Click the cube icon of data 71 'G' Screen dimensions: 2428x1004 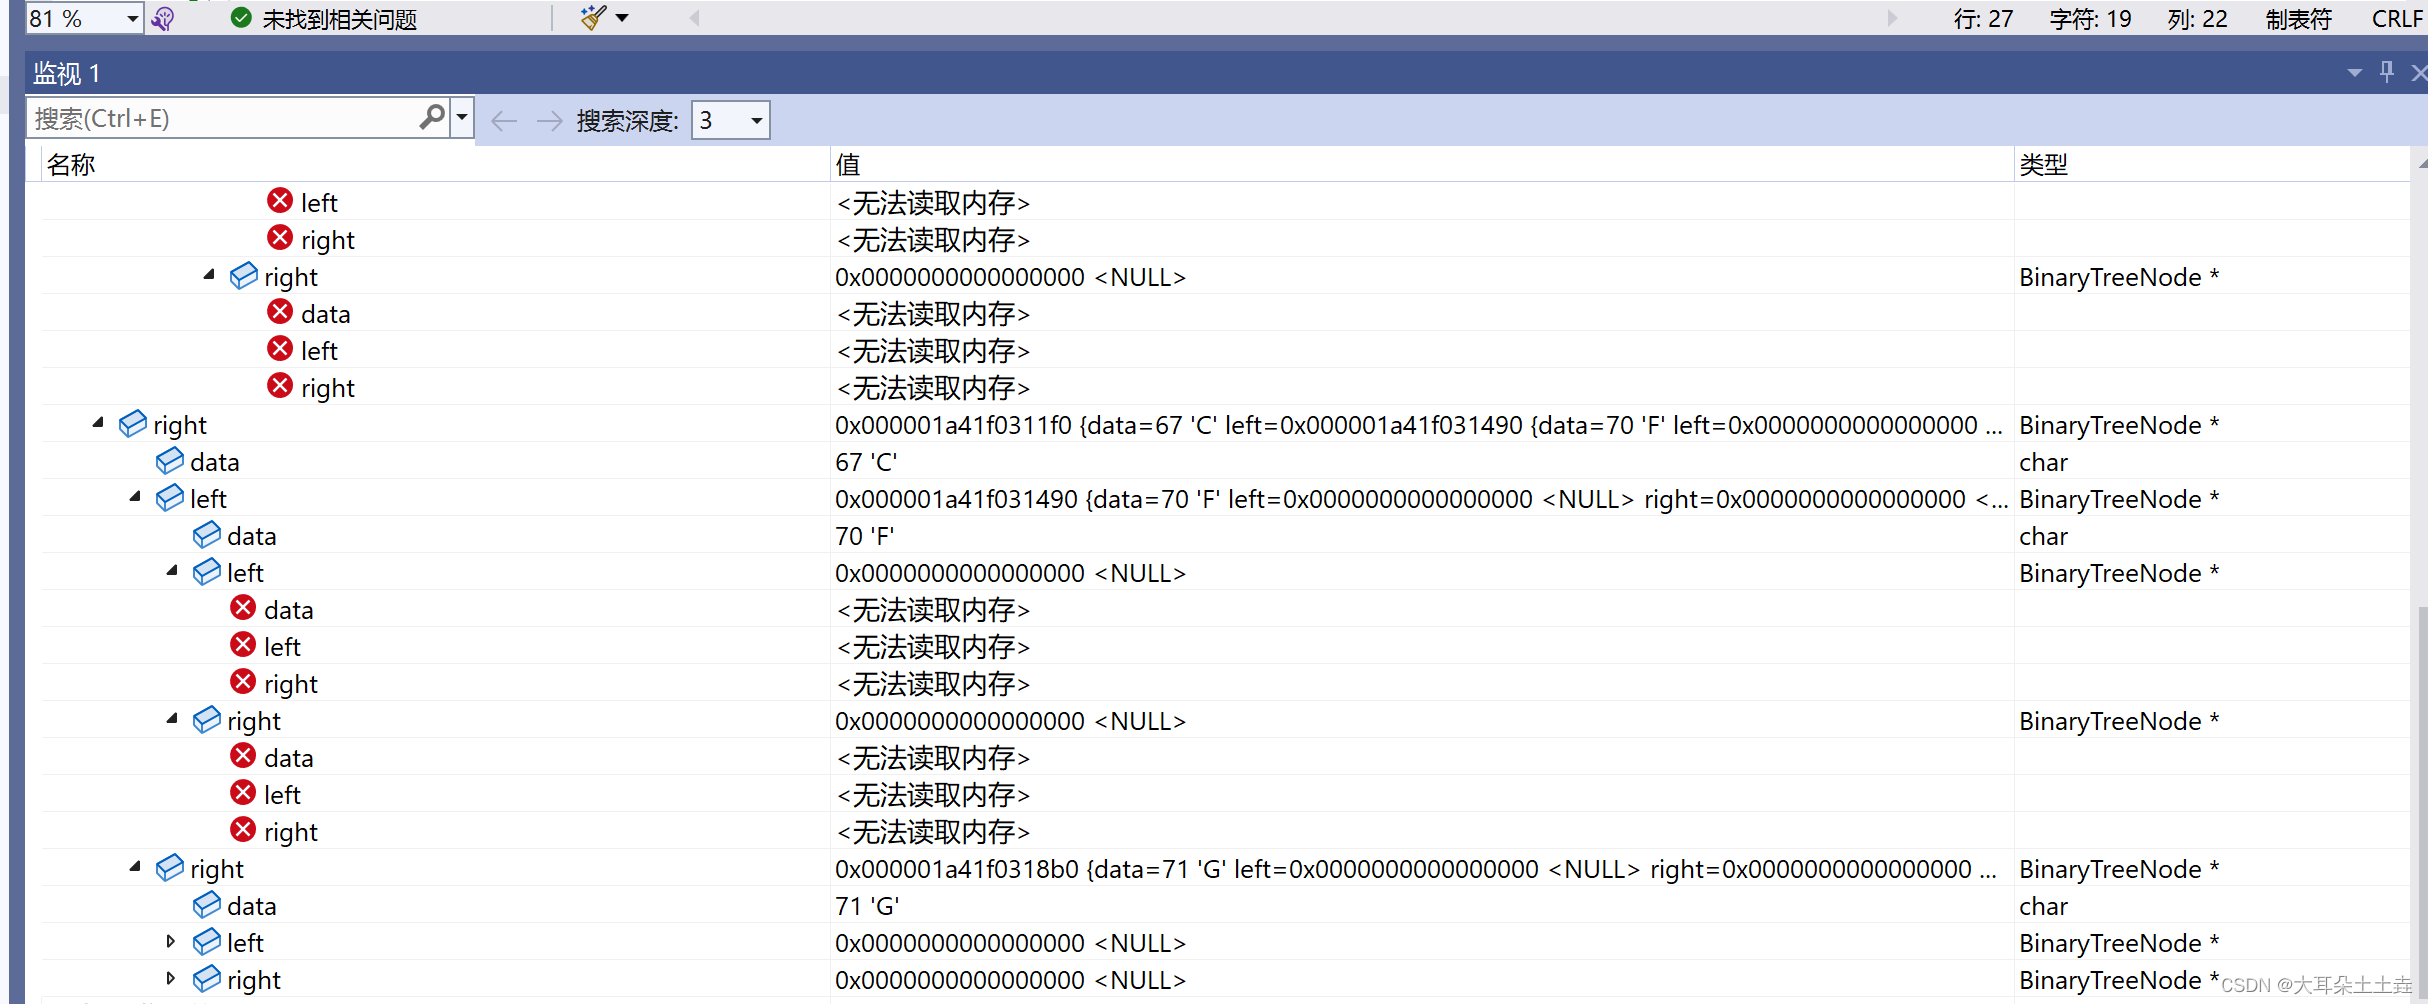(207, 904)
